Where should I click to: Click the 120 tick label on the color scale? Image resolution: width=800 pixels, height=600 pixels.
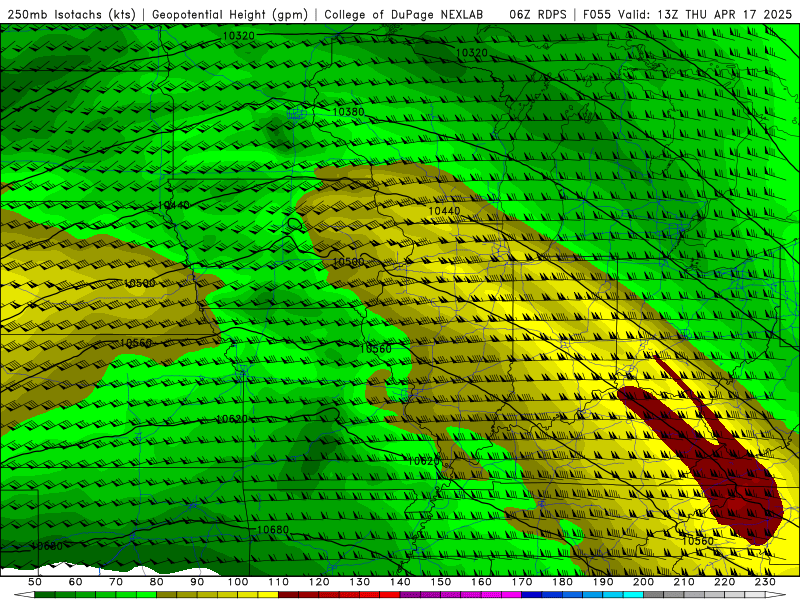(x=319, y=582)
